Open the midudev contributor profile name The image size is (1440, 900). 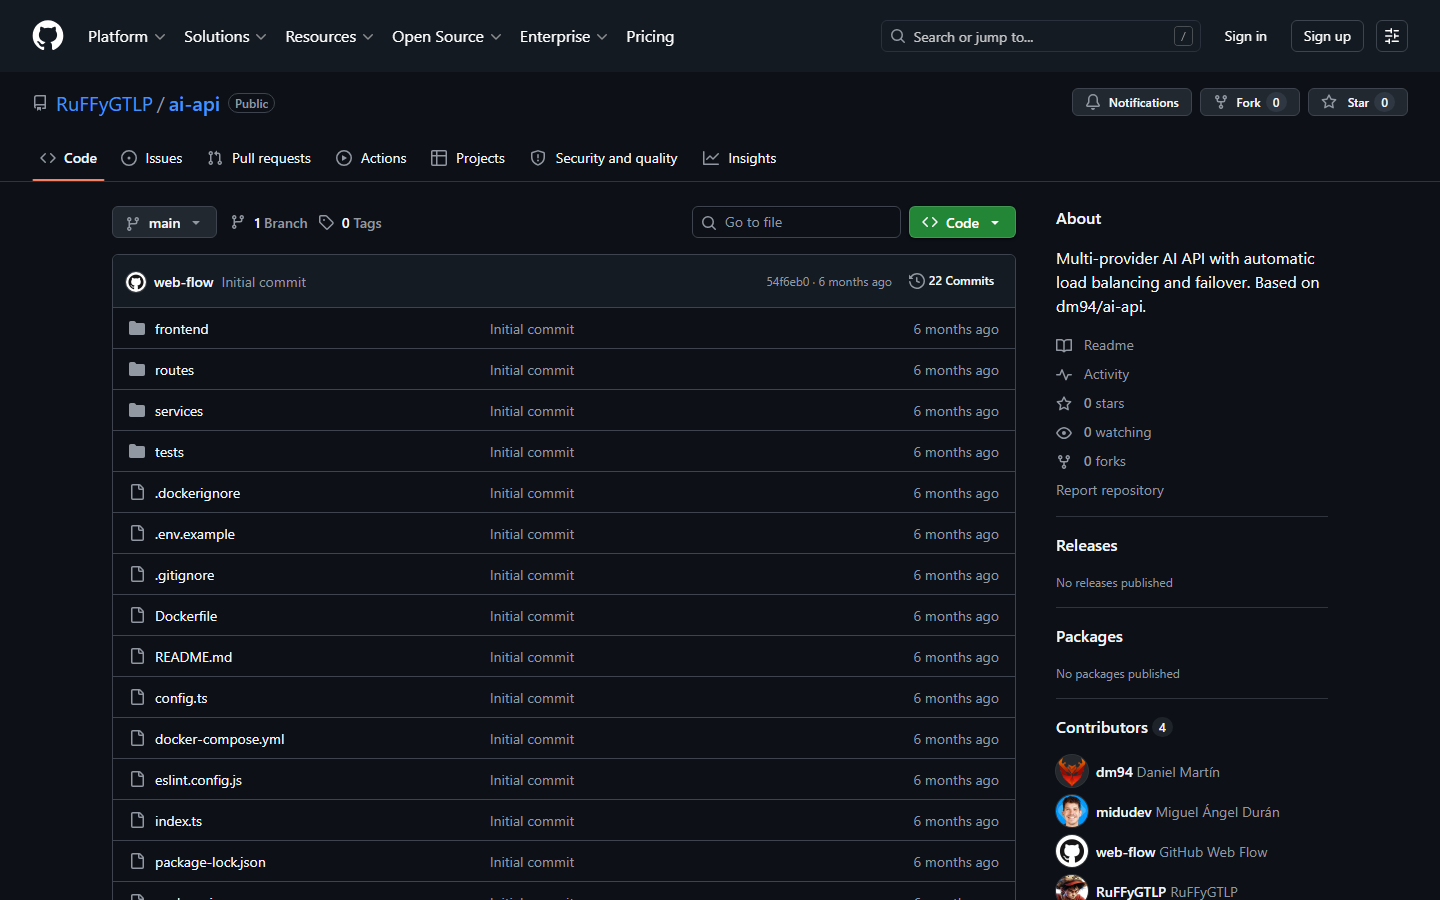tap(1124, 812)
